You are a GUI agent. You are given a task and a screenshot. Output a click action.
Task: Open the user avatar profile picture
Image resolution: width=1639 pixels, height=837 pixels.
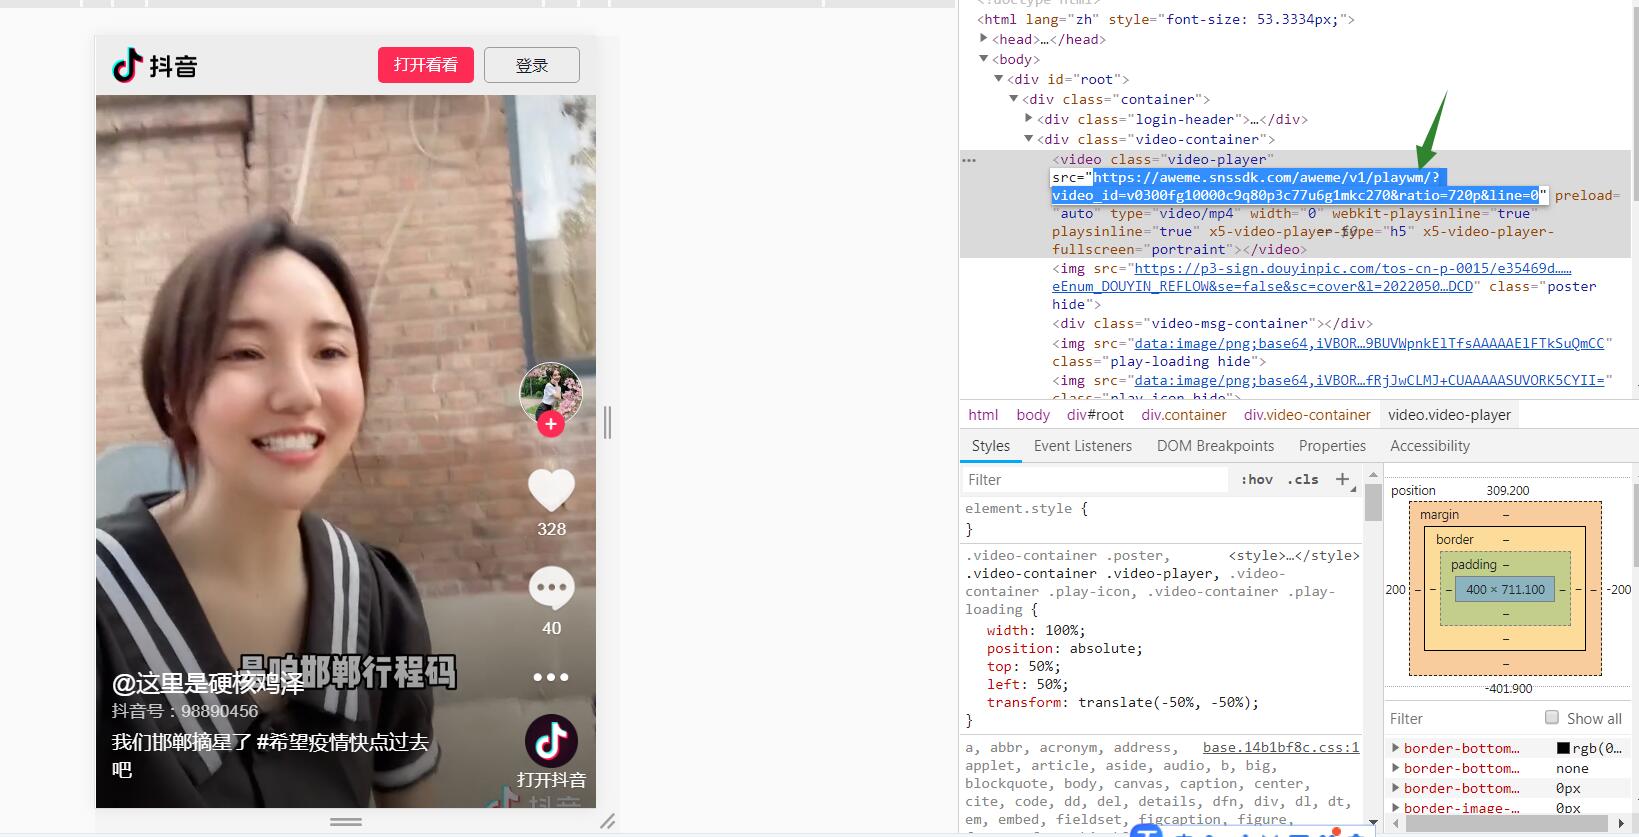click(x=551, y=391)
